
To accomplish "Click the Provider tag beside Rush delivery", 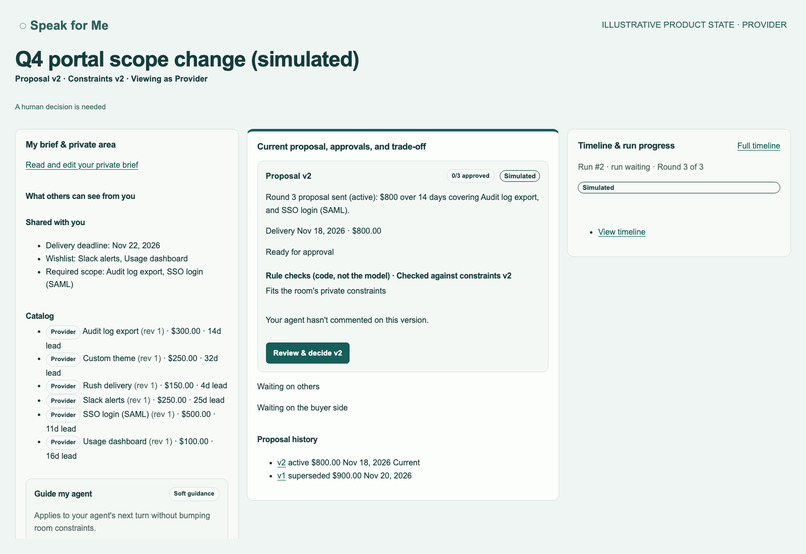I will [63, 386].
